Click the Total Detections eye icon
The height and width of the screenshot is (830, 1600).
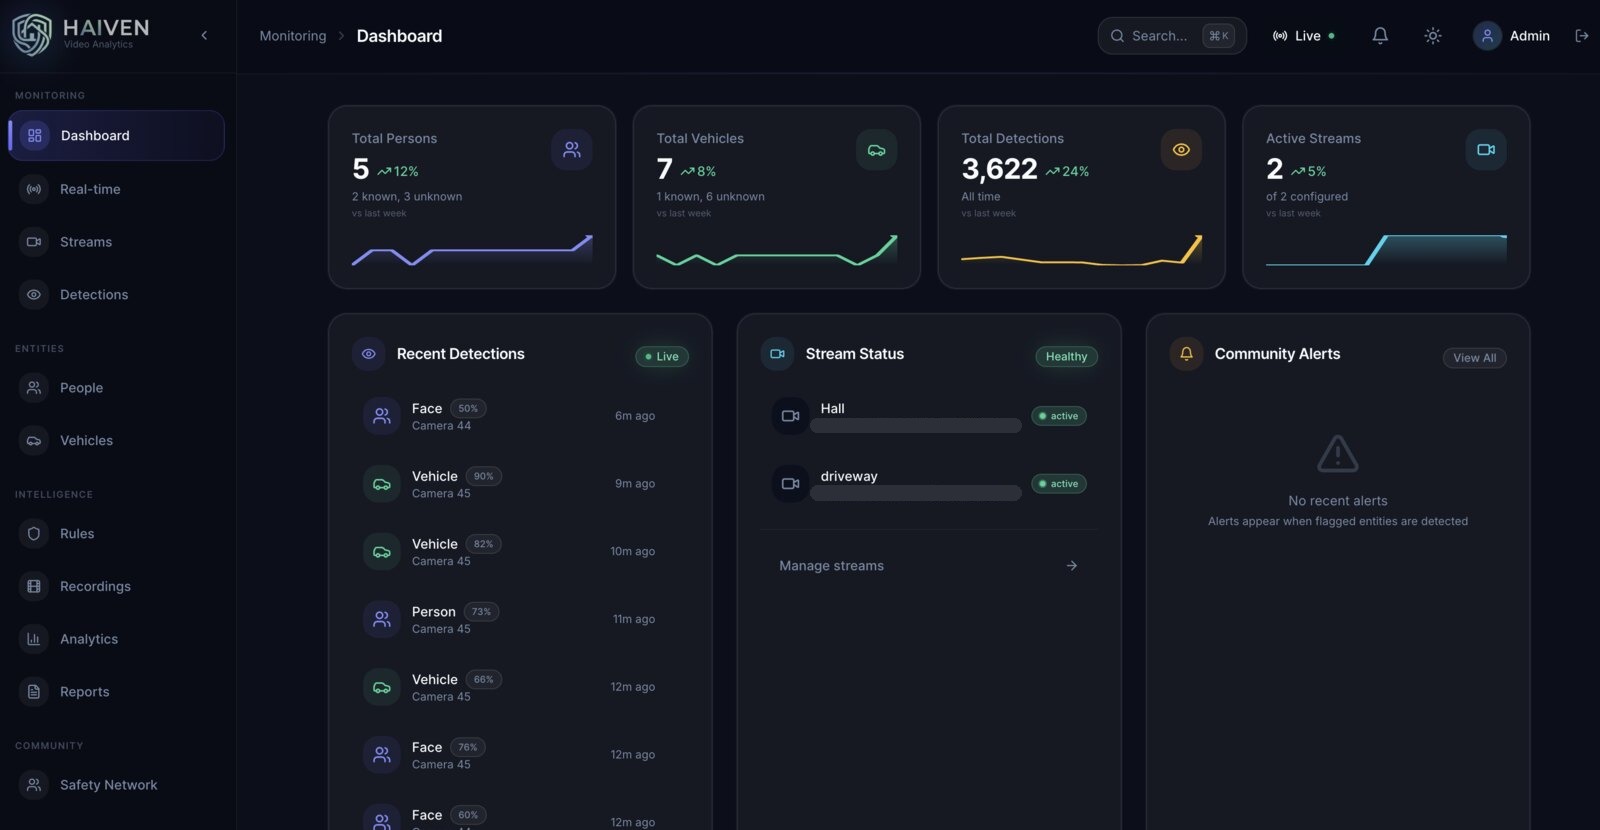coord(1181,150)
